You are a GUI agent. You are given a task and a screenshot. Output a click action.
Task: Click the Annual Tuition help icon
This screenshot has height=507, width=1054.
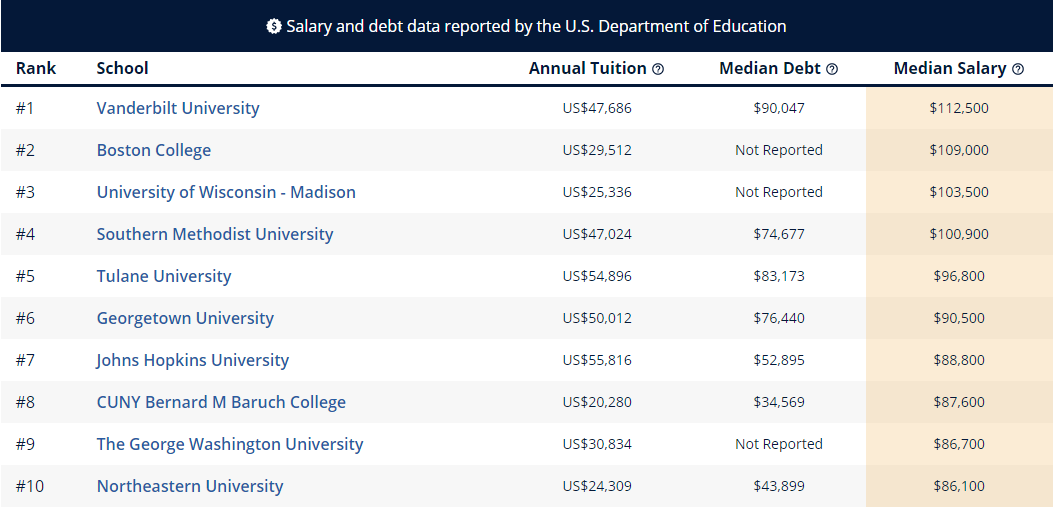658,69
